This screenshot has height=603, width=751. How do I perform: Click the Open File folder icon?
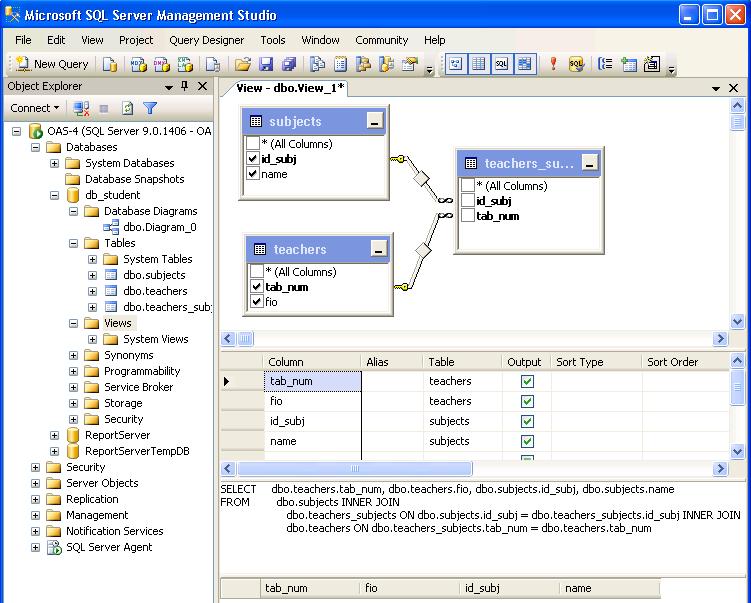coord(243,64)
